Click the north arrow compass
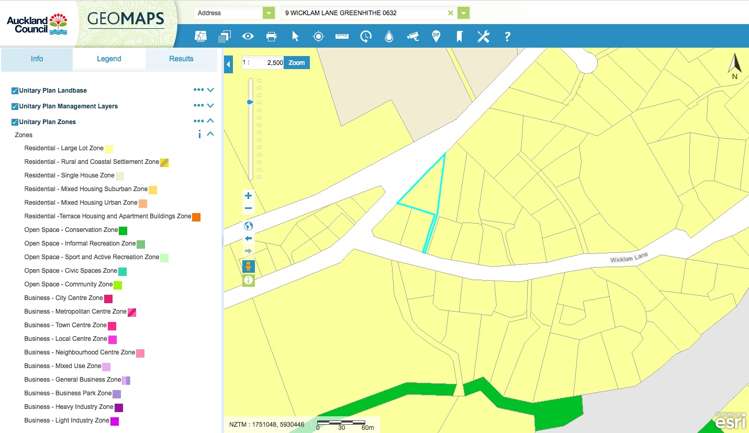The width and height of the screenshot is (749, 433). point(734,66)
